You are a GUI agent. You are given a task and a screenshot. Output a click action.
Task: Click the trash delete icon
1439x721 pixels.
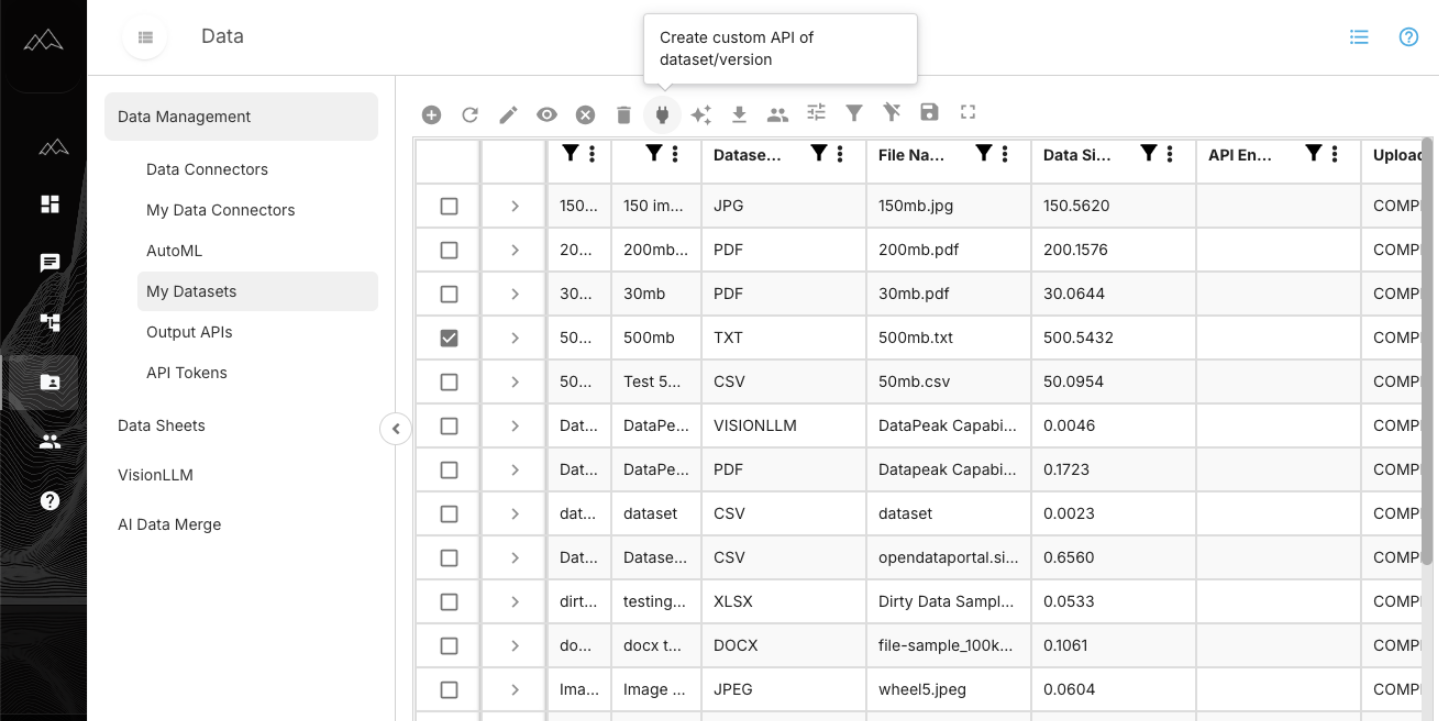(x=624, y=115)
